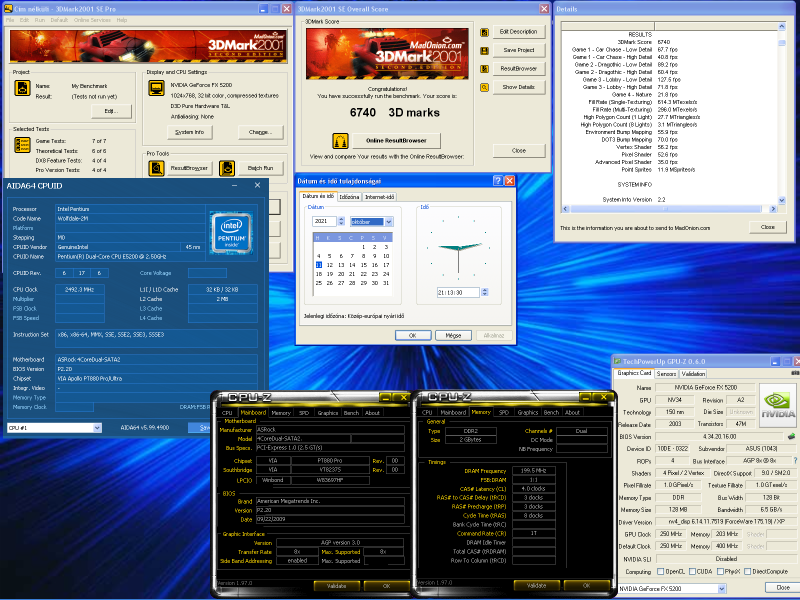This screenshot has height=600, width=800.
Task: Click the help button in the date dialog title bar
Action: [498, 181]
